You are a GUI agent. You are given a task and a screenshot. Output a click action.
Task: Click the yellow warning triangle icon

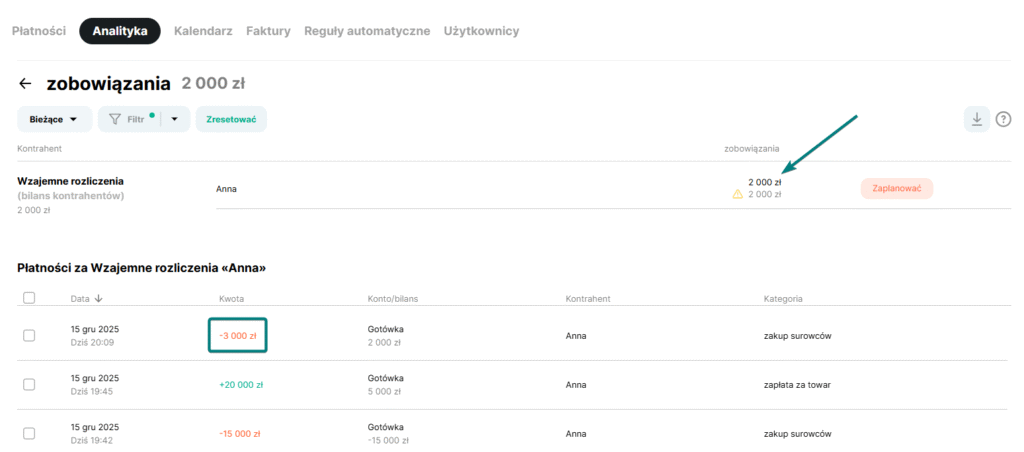pyautogui.click(x=738, y=195)
